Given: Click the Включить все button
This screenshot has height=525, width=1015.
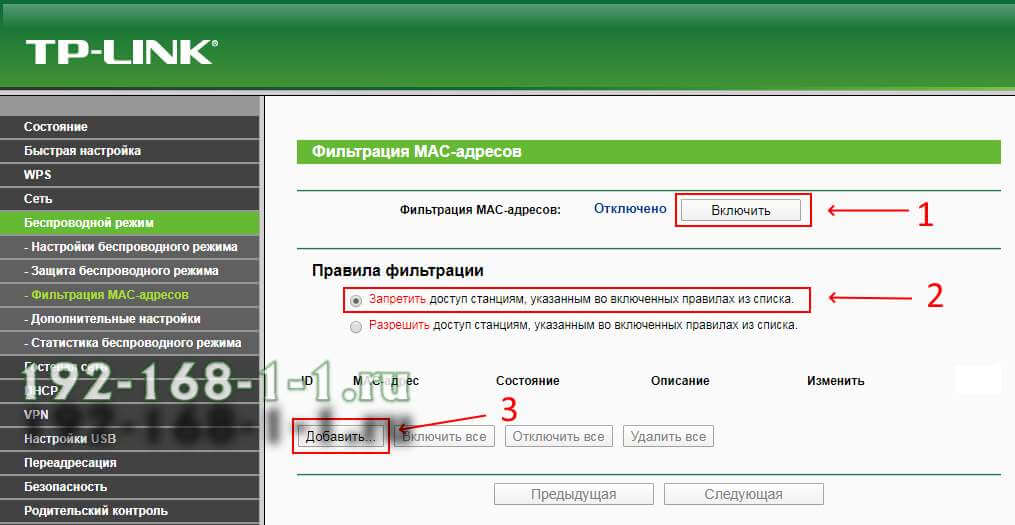Looking at the screenshot, I should (443, 437).
